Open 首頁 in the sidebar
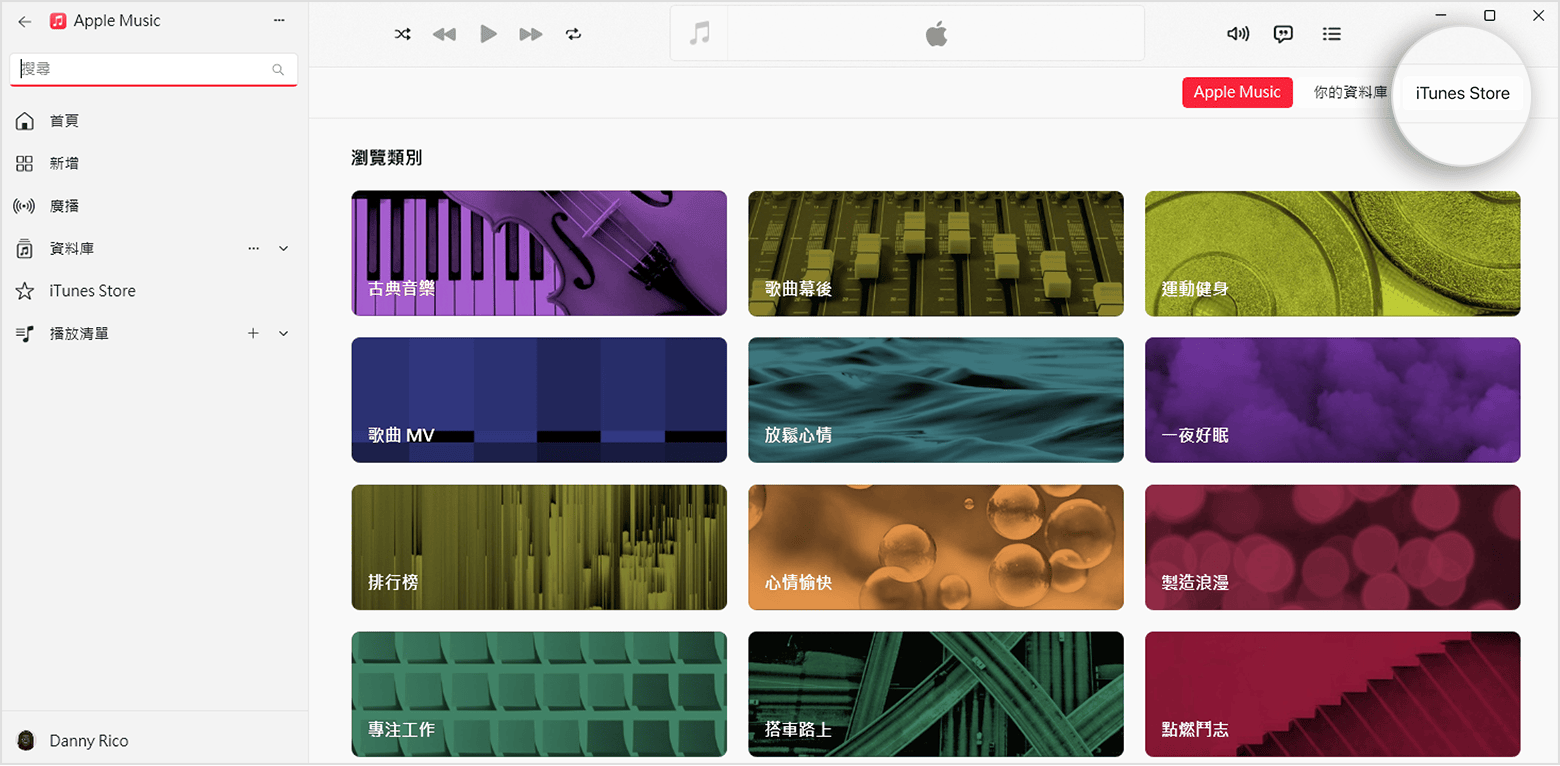 [154, 121]
